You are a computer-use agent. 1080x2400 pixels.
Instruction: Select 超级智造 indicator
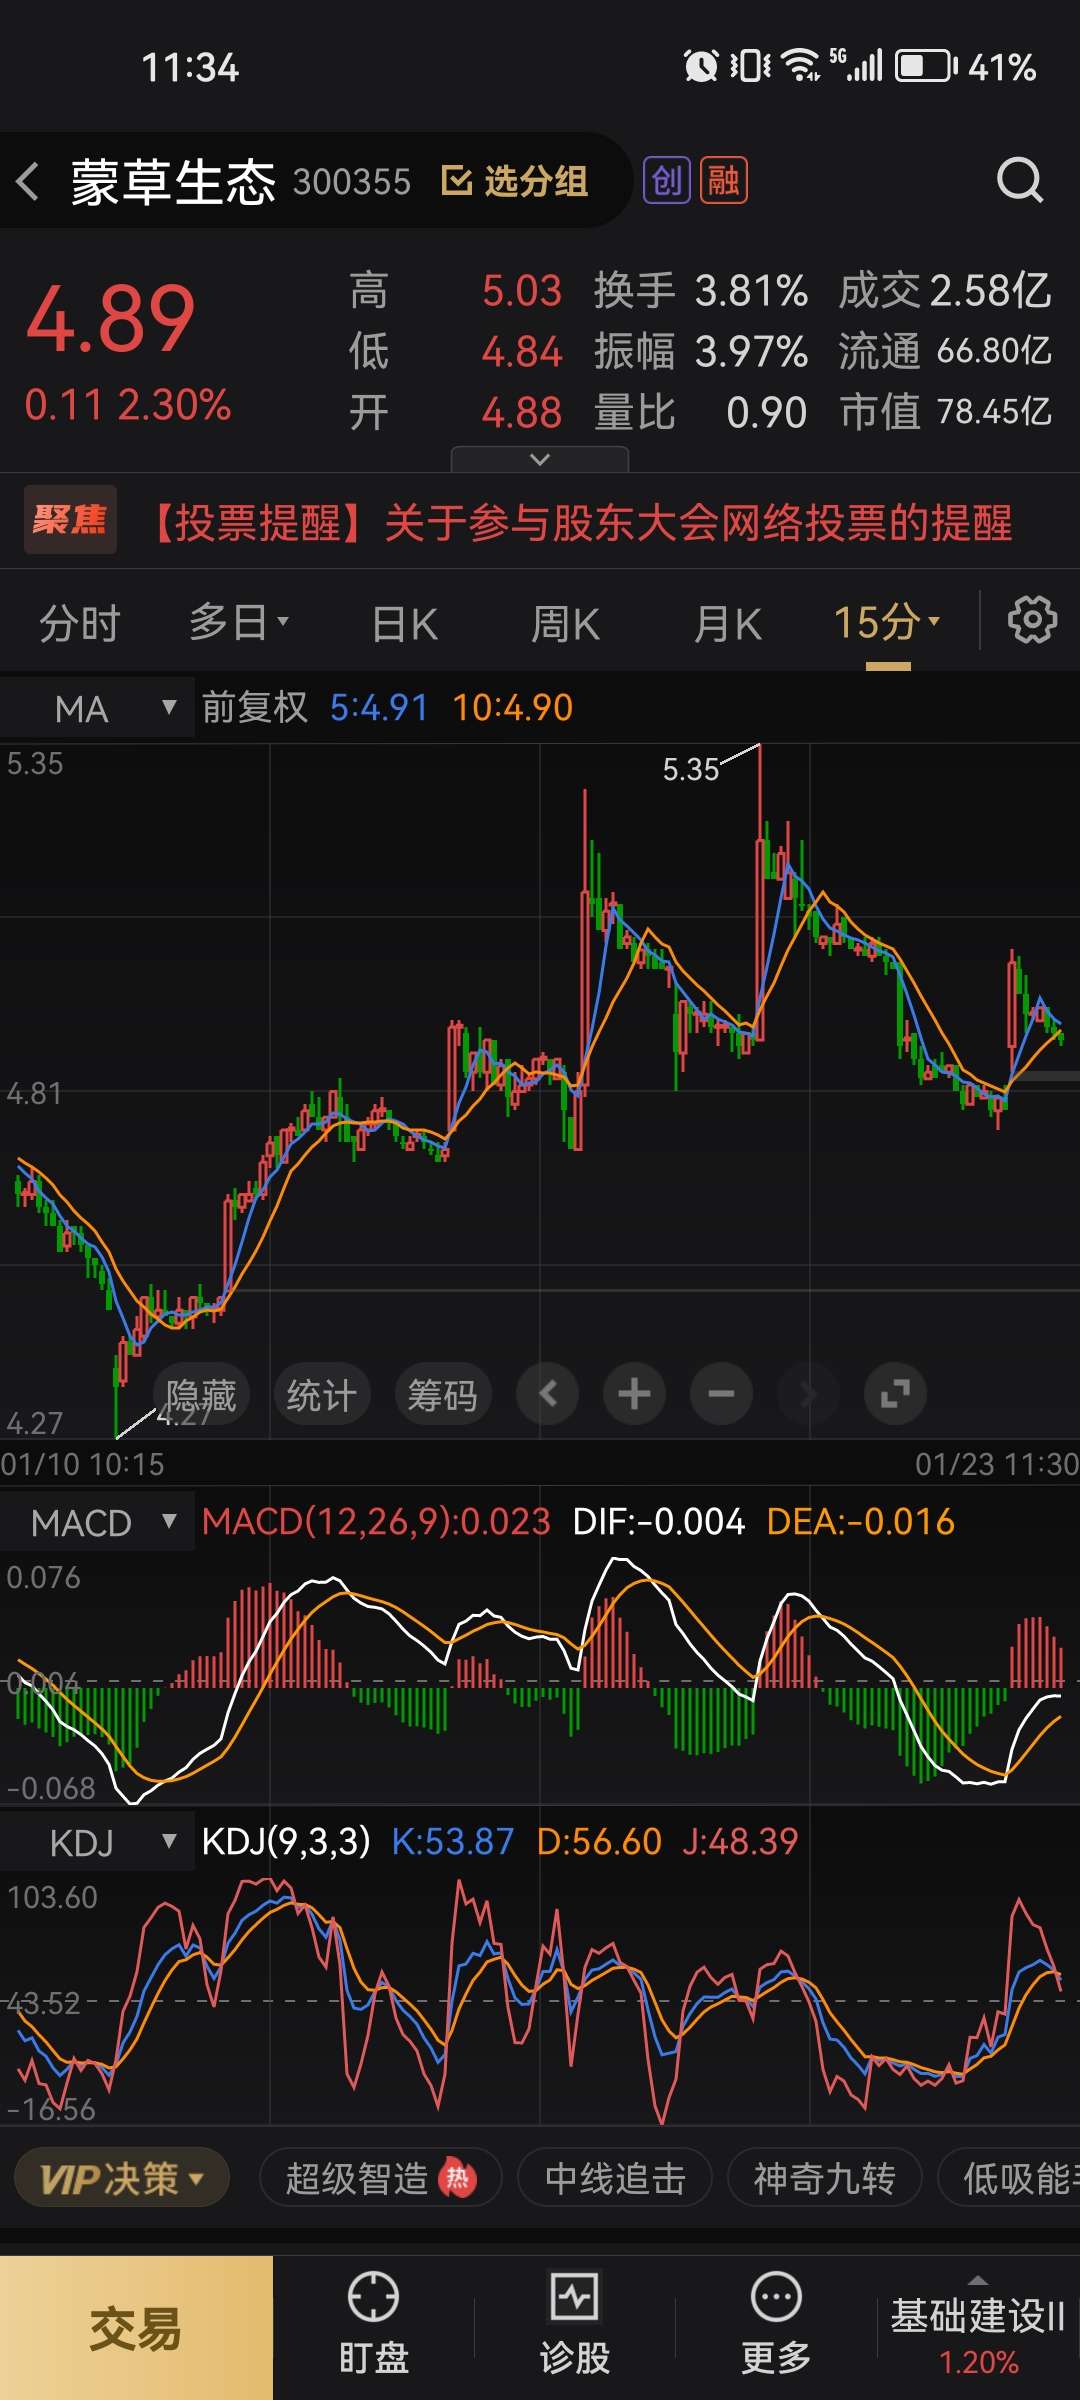click(x=380, y=2178)
